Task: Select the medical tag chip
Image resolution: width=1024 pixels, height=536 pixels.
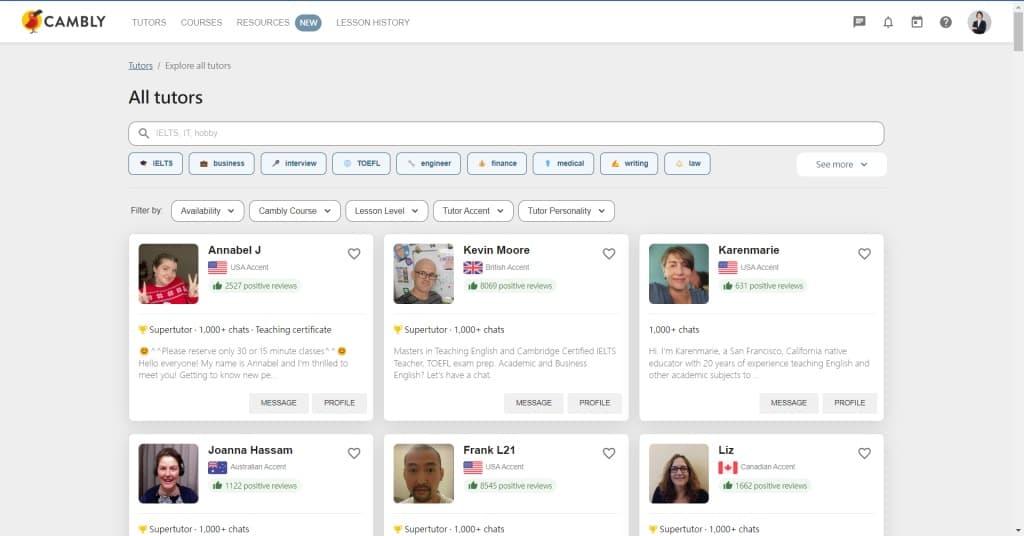Action: tap(563, 163)
